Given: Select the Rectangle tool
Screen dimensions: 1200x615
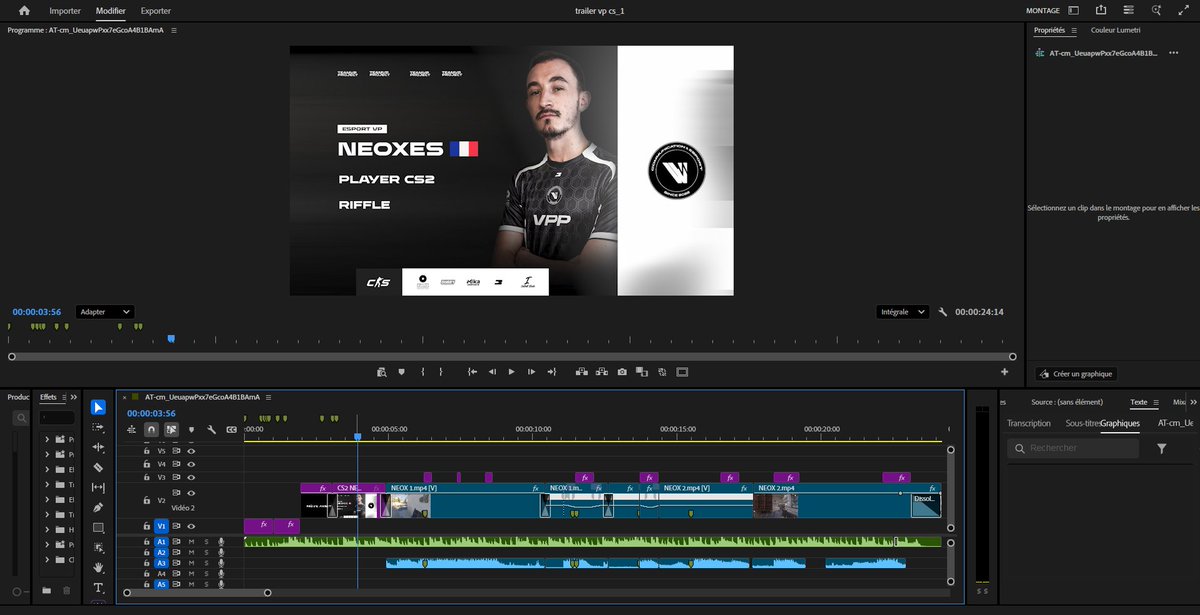Looking at the screenshot, I should (x=98, y=527).
